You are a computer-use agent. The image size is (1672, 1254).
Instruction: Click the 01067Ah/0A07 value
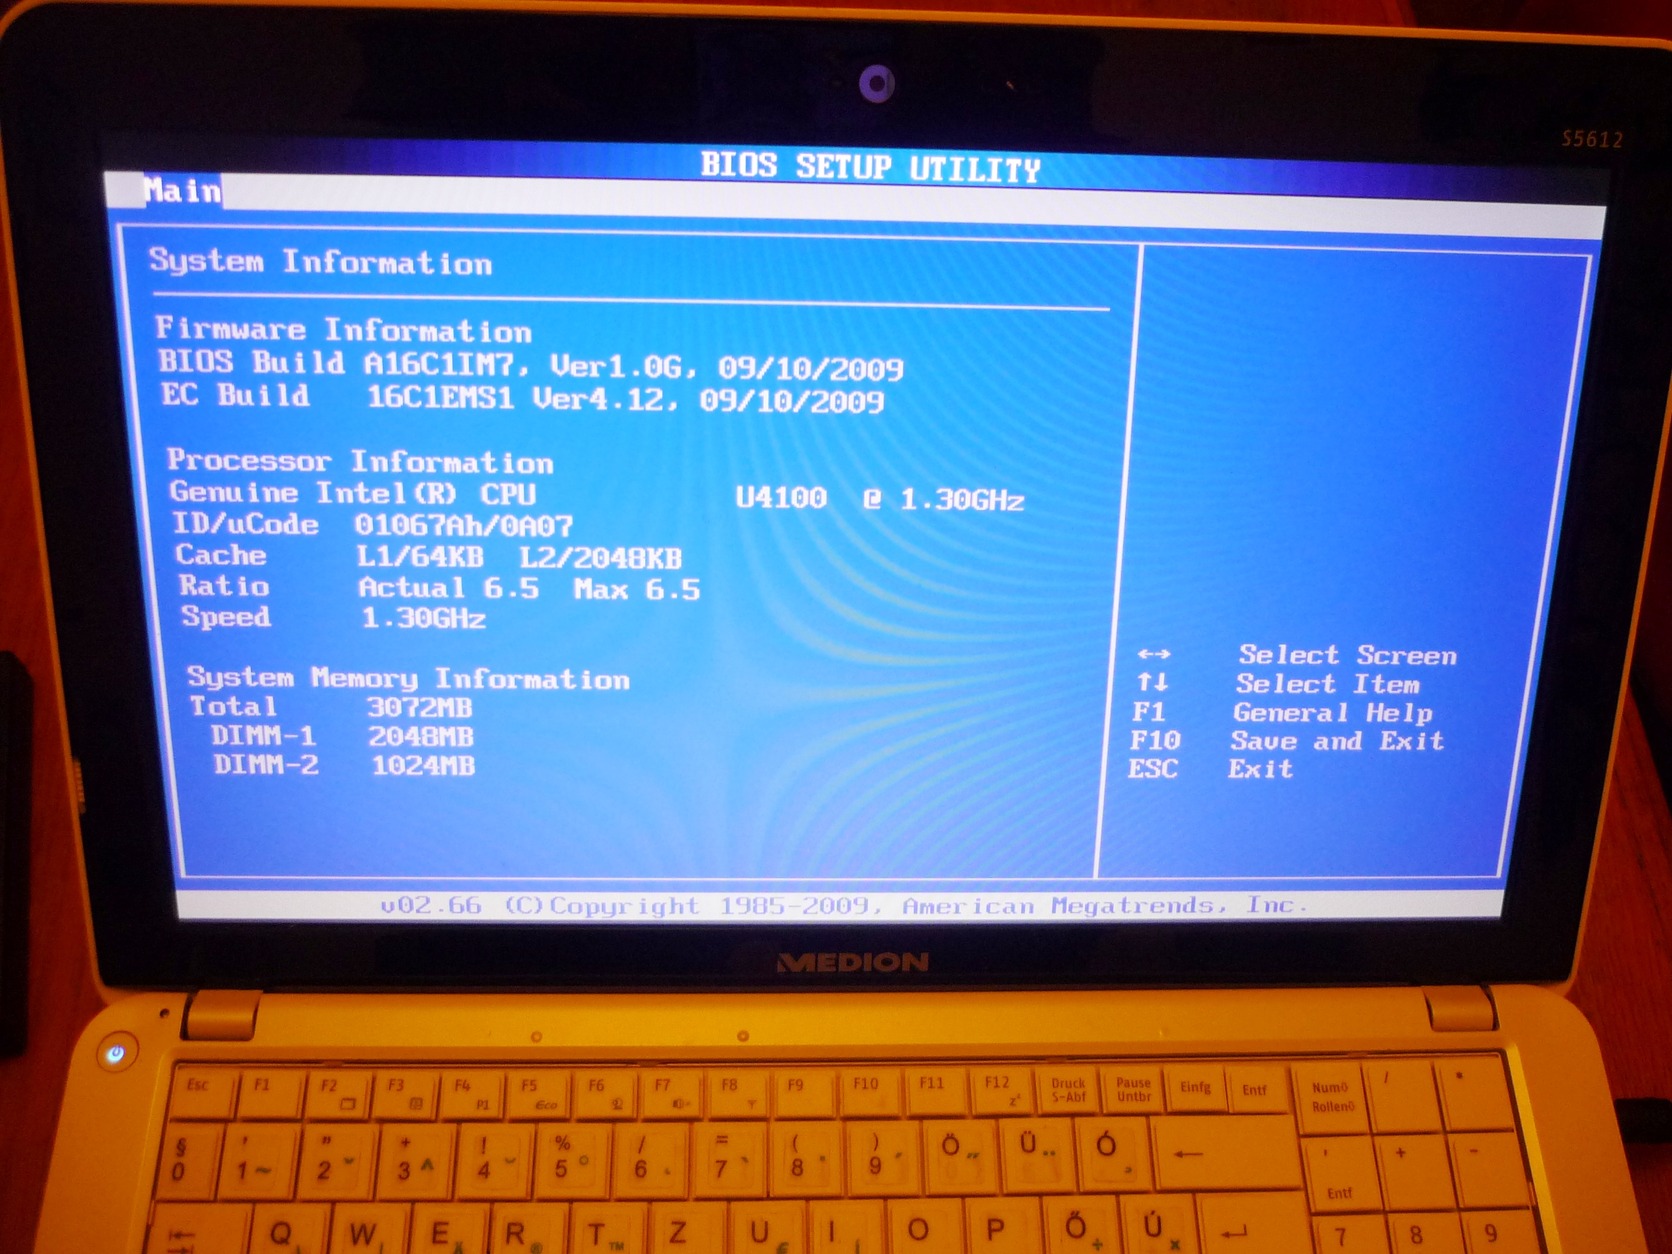tap(464, 526)
